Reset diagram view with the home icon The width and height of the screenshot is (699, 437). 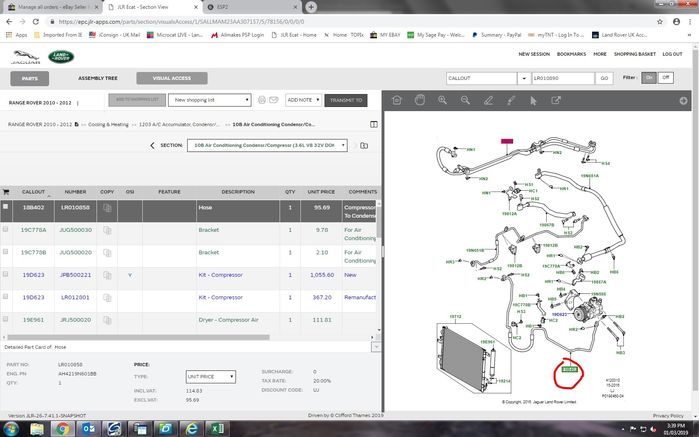(x=396, y=100)
